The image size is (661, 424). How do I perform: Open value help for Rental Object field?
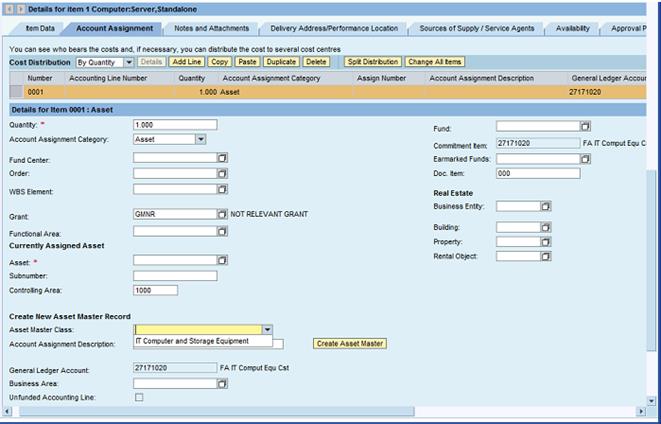[x=546, y=256]
